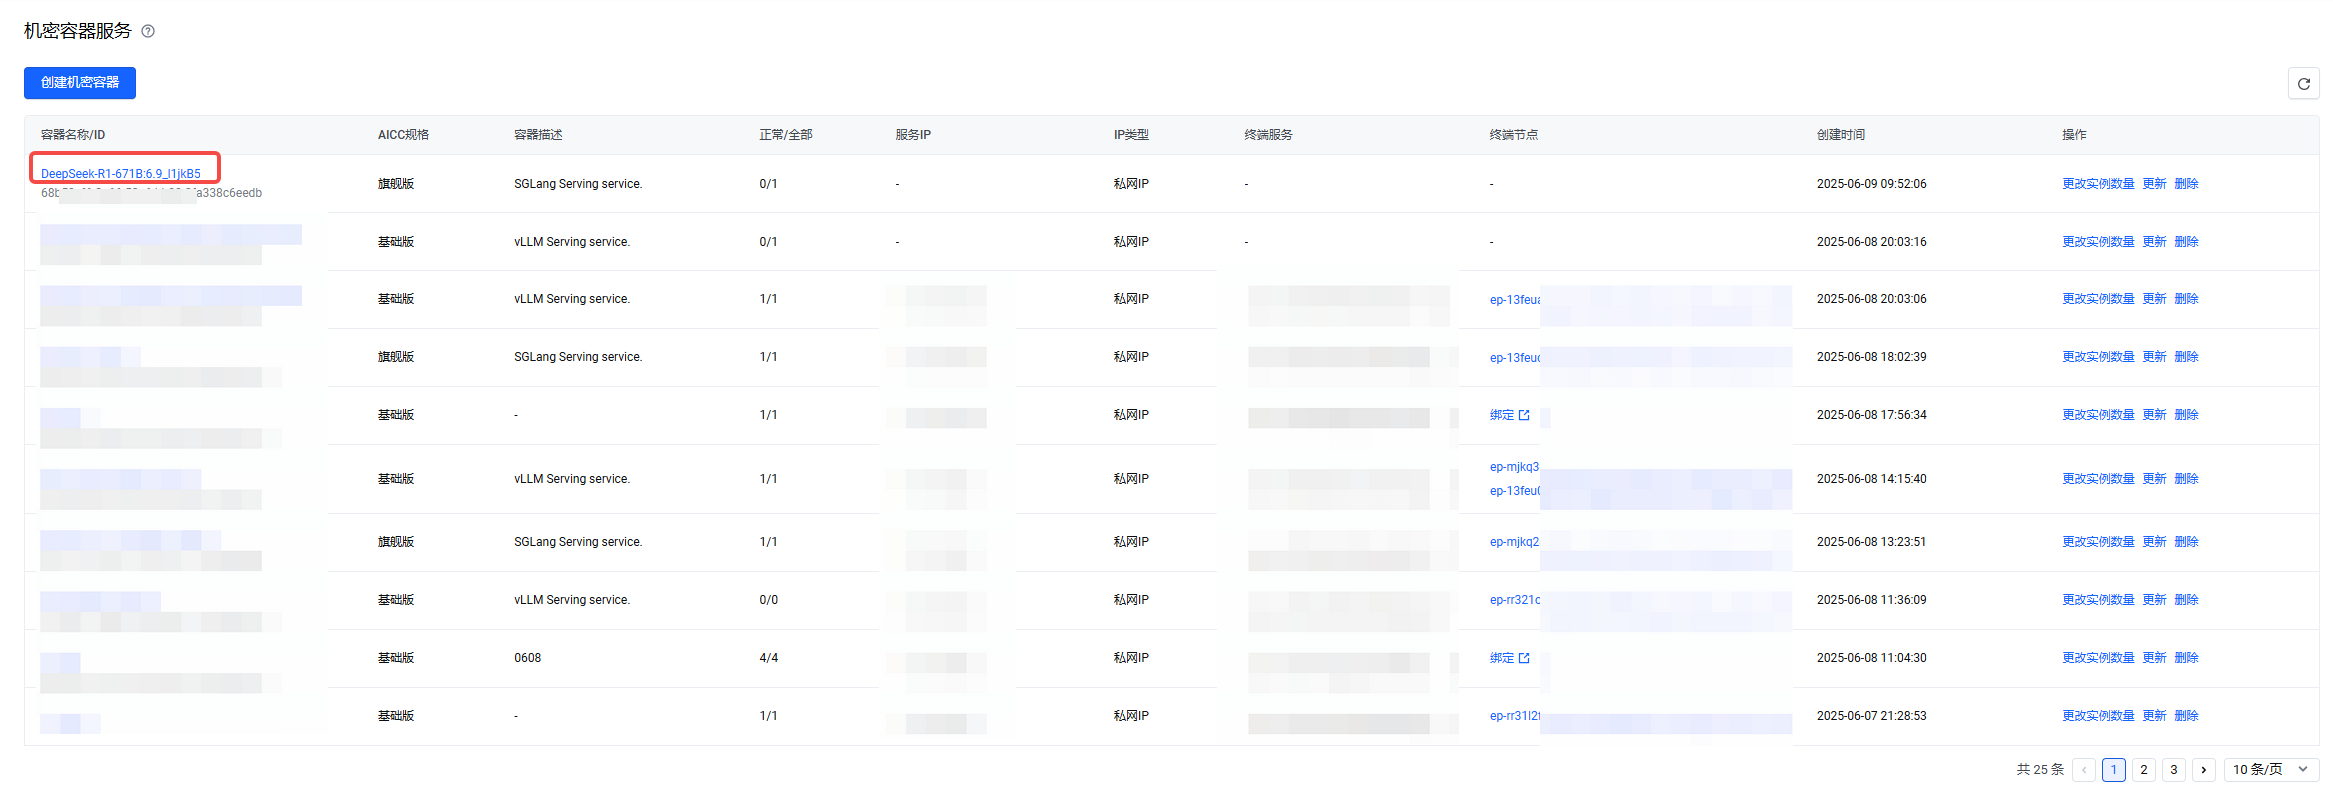Click SGLang Serving service. in the 13:23:51 row
Screen dimensions: 2333x810
[578, 542]
